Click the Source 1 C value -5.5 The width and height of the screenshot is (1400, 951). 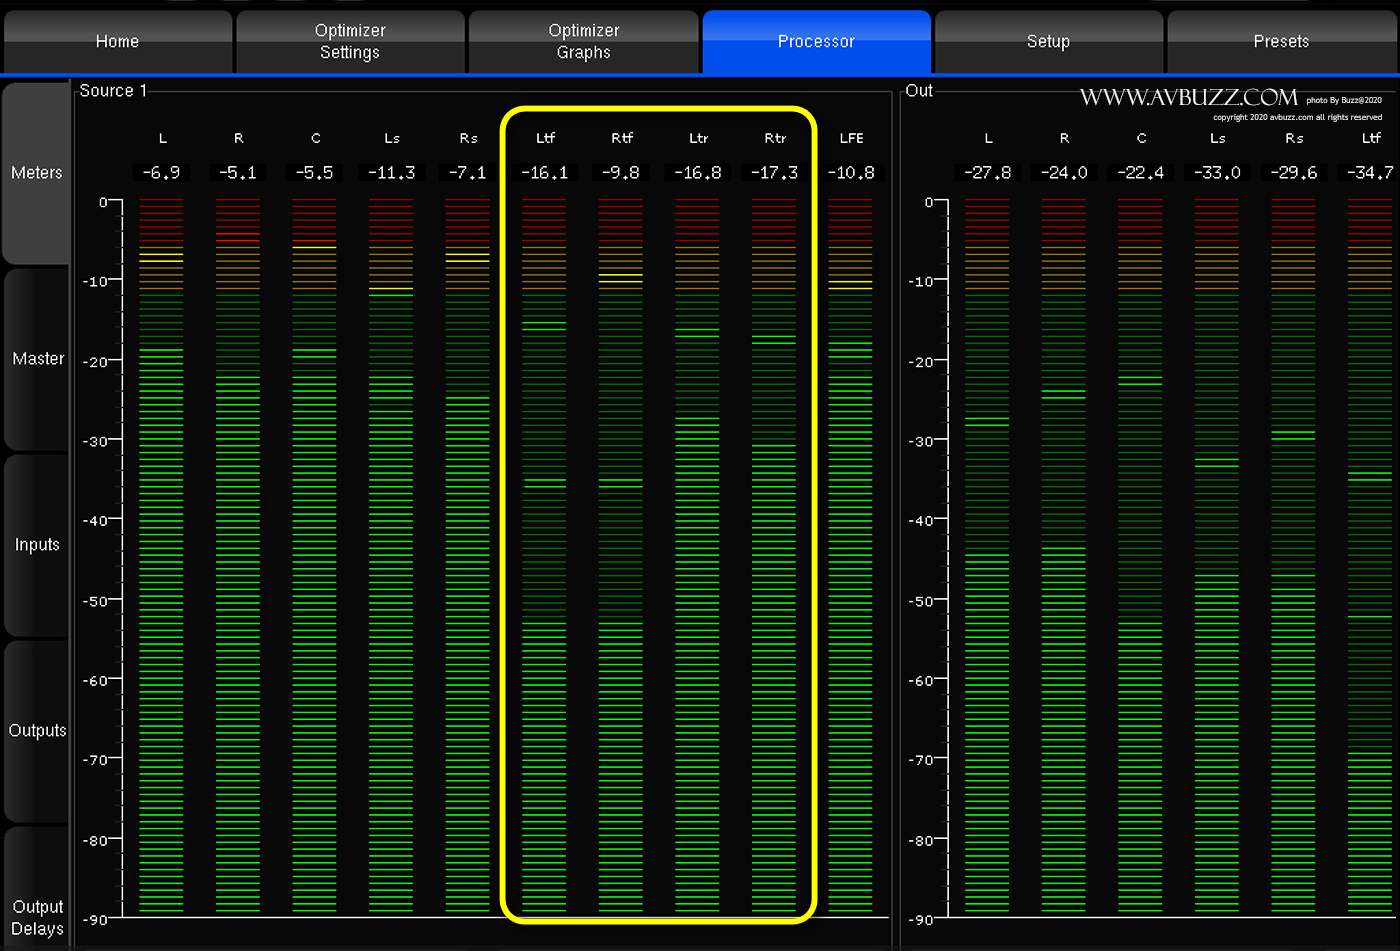click(314, 173)
